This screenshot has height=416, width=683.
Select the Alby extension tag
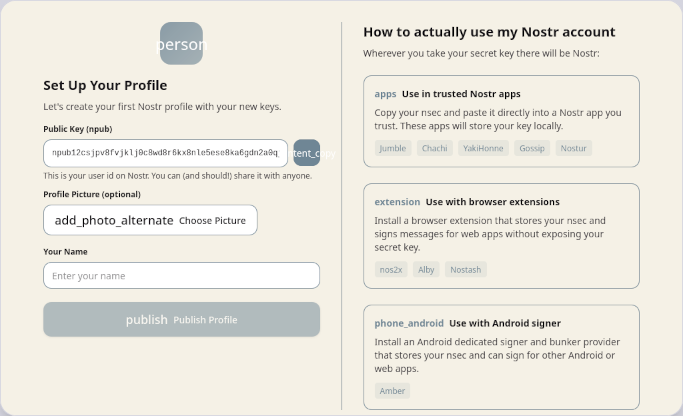point(426,270)
